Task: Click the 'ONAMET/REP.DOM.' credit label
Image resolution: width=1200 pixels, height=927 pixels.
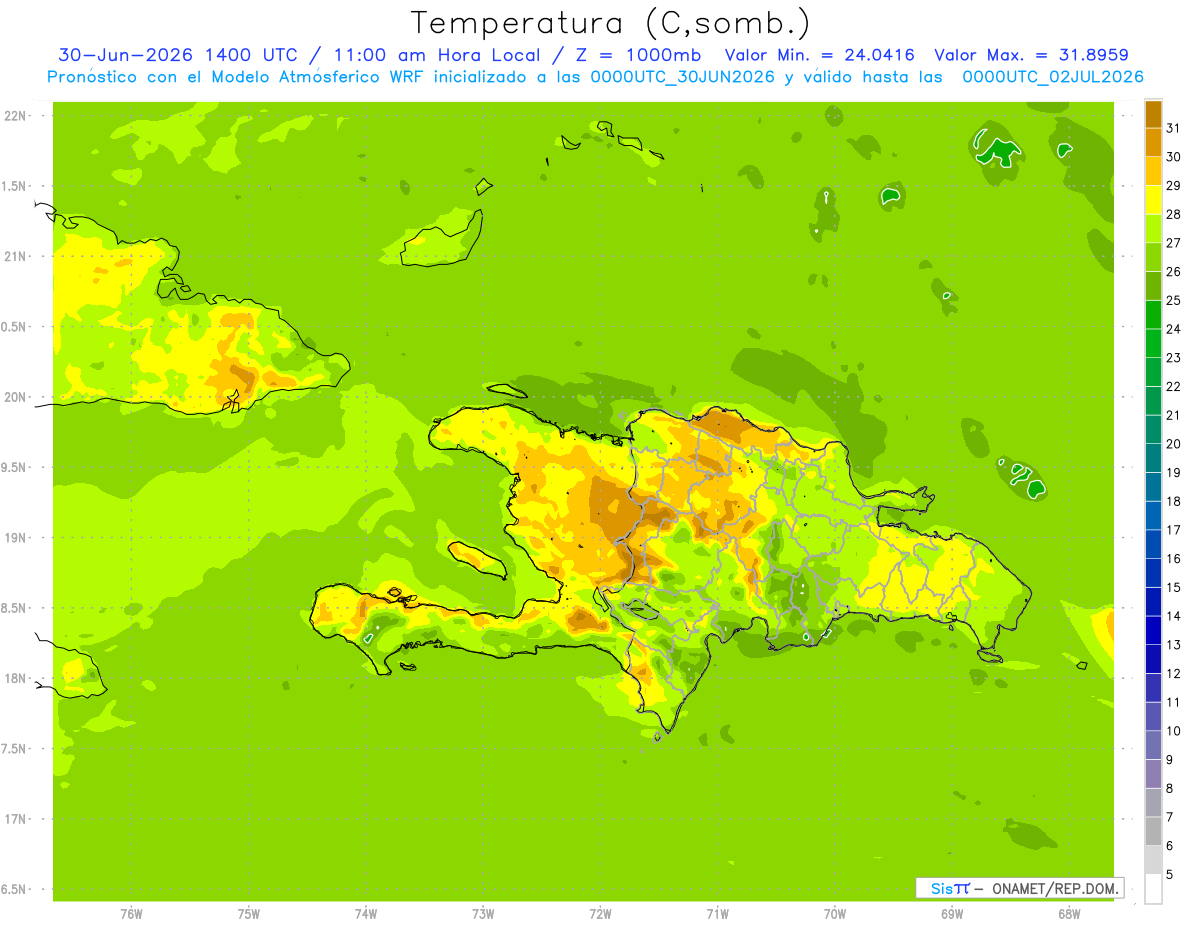Action: 1055,888
